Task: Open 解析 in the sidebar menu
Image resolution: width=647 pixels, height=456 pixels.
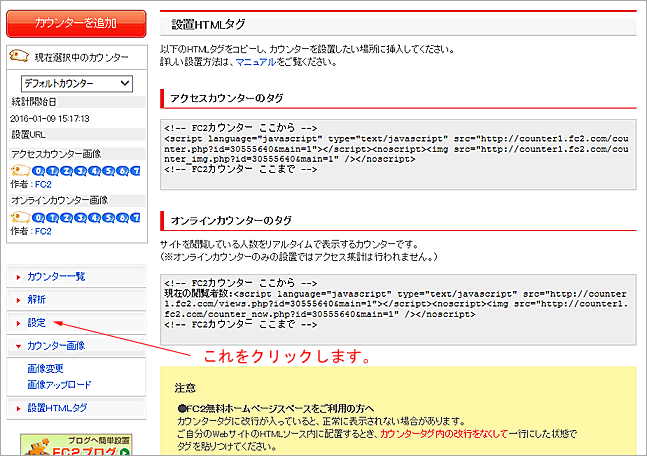Action: (36, 300)
